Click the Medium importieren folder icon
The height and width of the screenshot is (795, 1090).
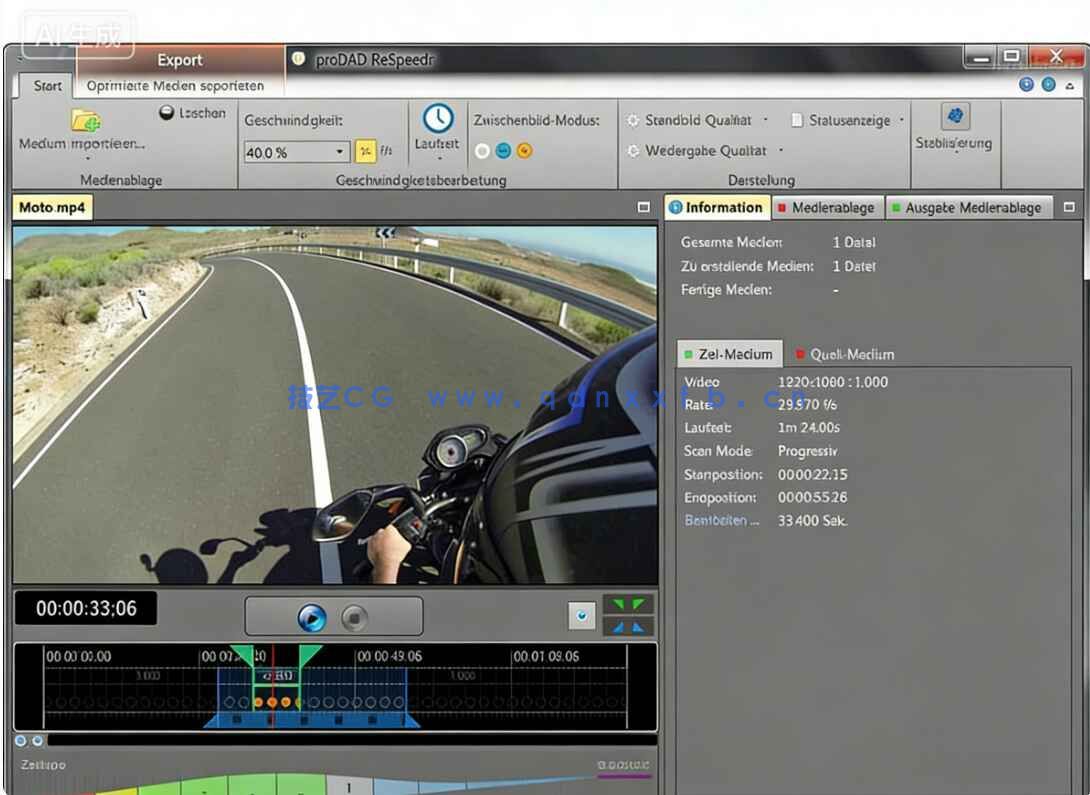coord(85,121)
